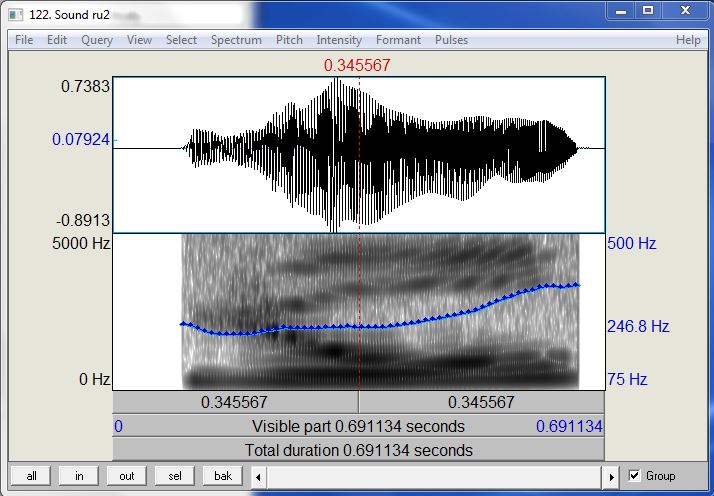The height and width of the screenshot is (496, 714).
Task: Click the 'sel' zoom button
Action: click(175, 476)
